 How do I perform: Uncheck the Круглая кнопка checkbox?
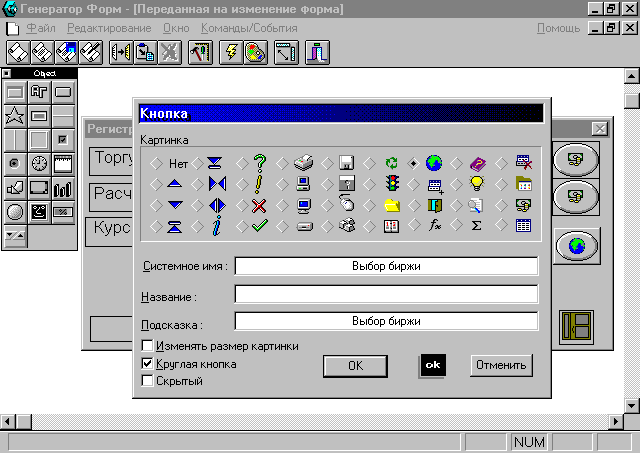[x=148, y=364]
